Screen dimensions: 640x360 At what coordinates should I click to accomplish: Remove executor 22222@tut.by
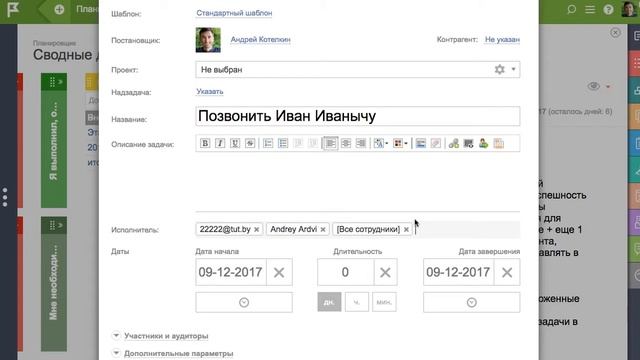[256, 230]
